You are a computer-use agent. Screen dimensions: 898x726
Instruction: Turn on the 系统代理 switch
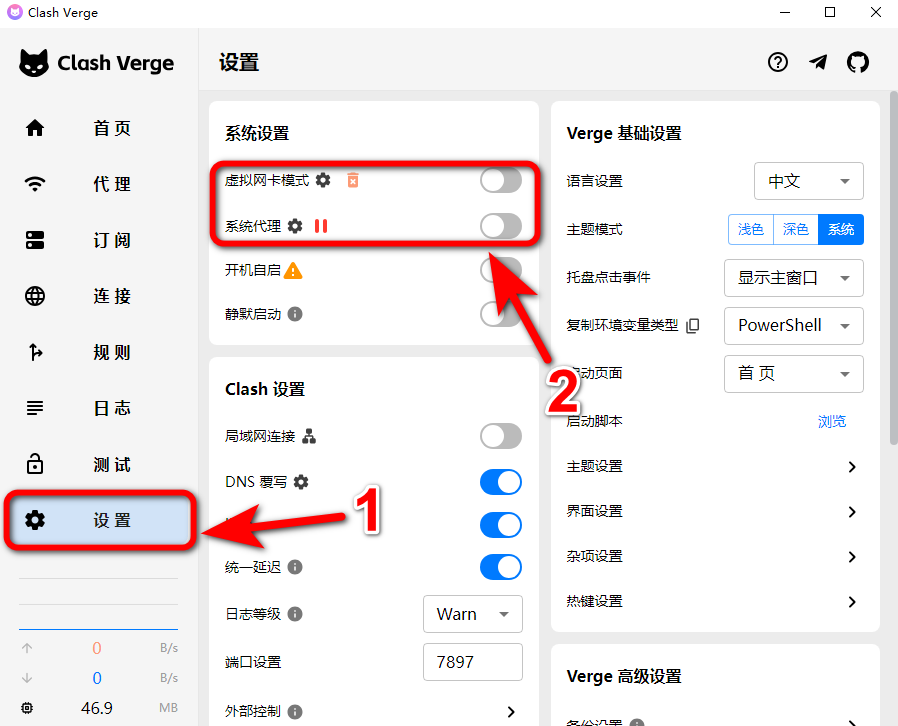[501, 226]
